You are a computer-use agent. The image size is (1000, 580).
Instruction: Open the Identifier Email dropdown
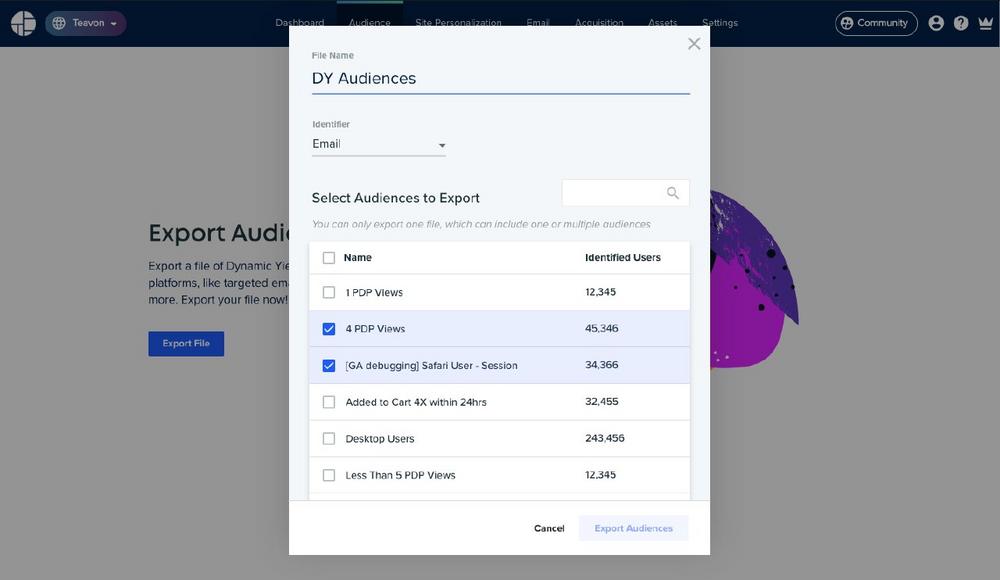point(378,145)
